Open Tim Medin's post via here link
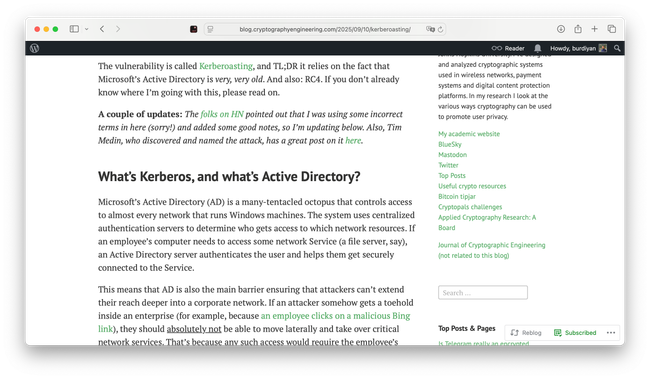The height and width of the screenshot is (379, 650). [353, 141]
